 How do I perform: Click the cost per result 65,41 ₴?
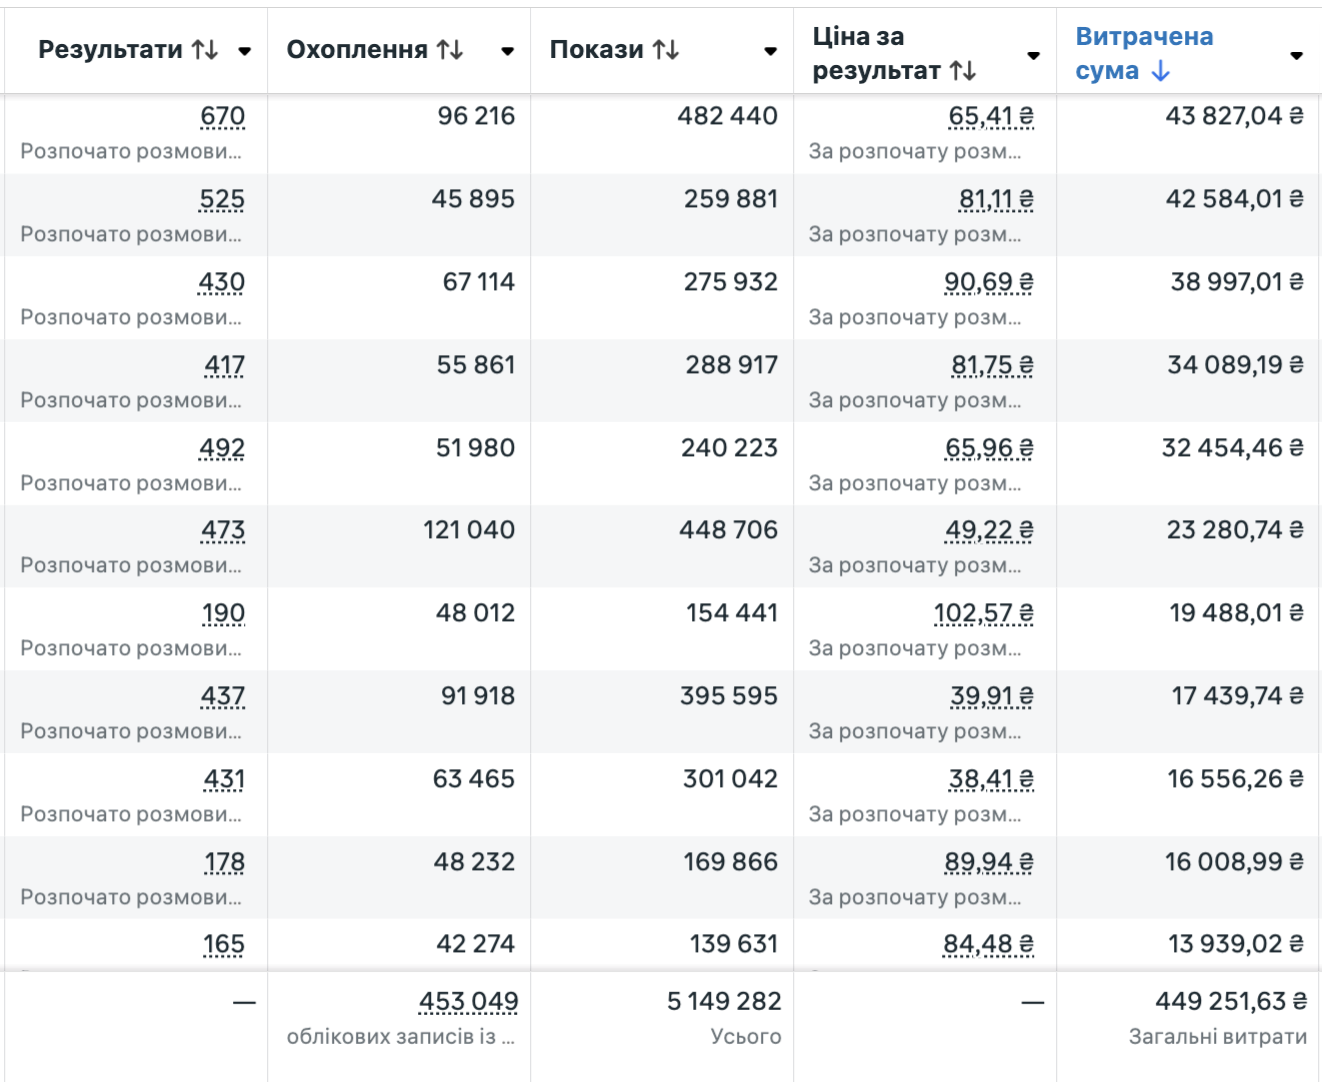991,117
